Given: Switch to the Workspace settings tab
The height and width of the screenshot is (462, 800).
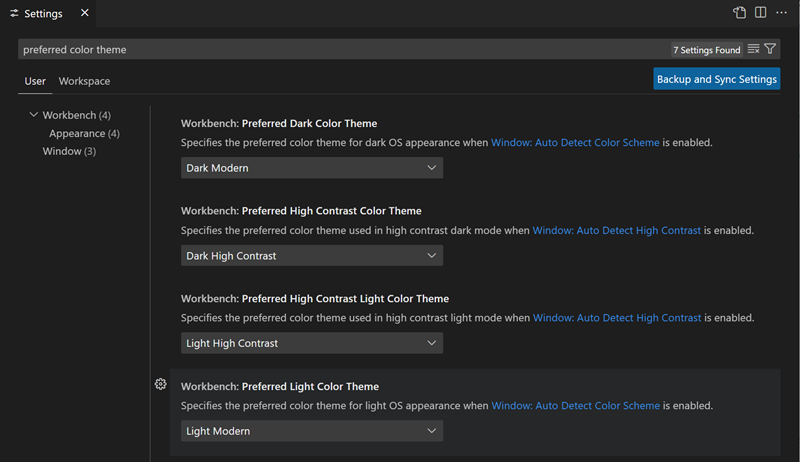Looking at the screenshot, I should [84, 81].
